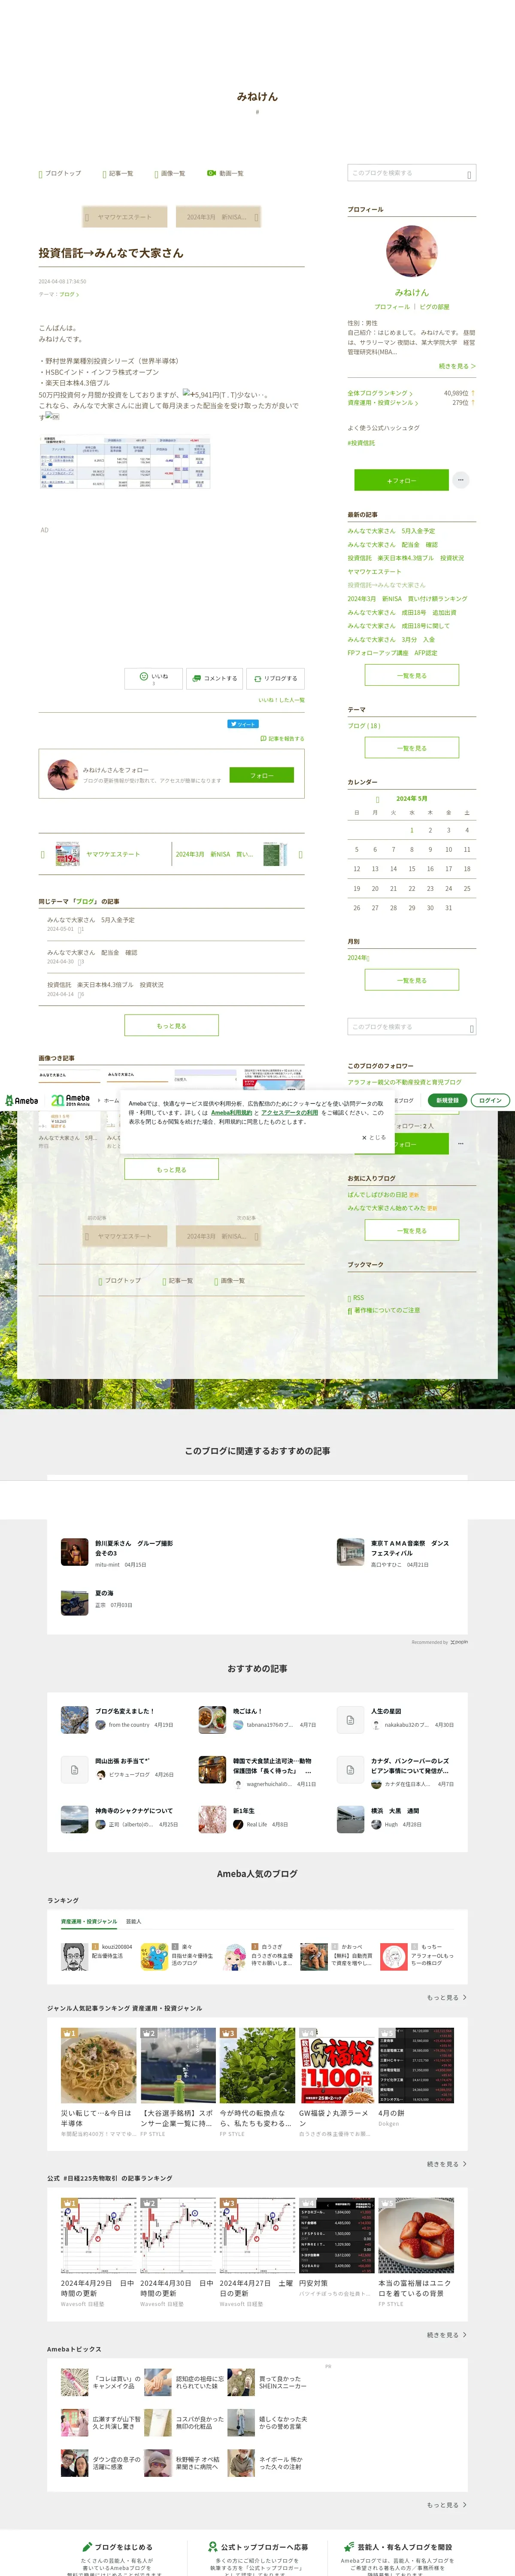The height and width of the screenshot is (2576, 515).
Task: Open 資産運用・投資ジャンル ranking chevron link
Action: pos(383,403)
